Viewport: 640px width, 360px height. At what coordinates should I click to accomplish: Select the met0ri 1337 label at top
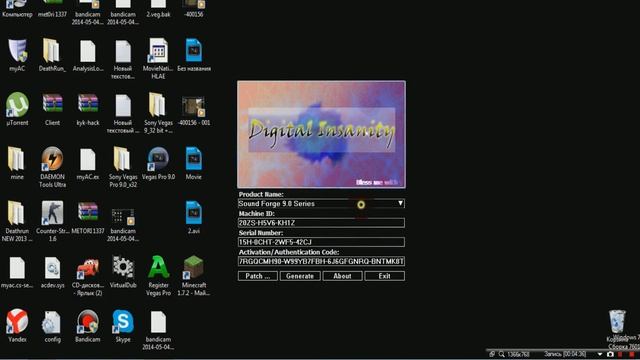[x=52, y=14]
